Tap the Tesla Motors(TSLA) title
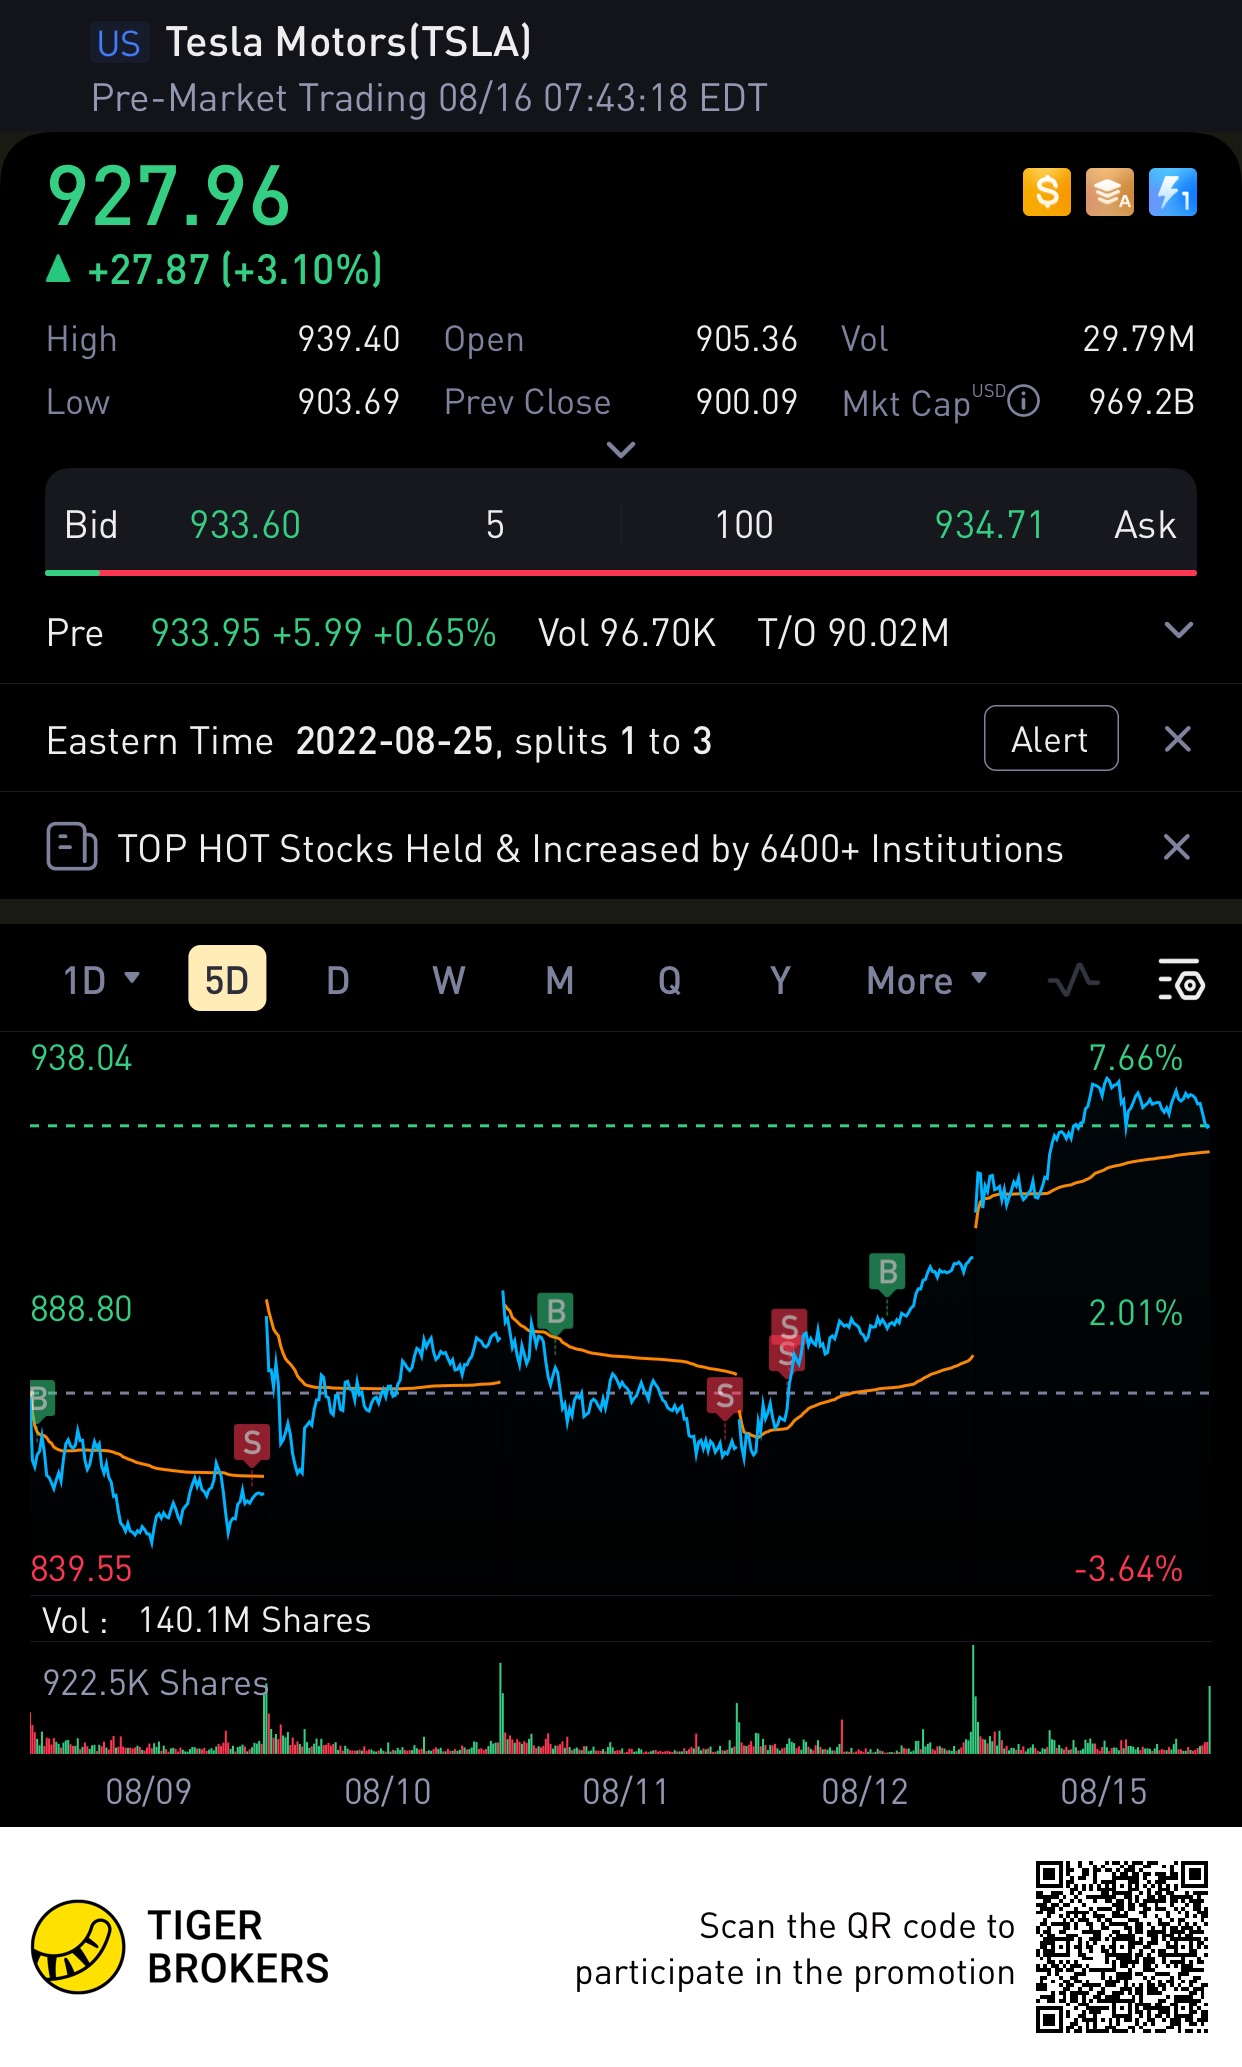1242x2067 pixels. pyautogui.click(x=348, y=42)
